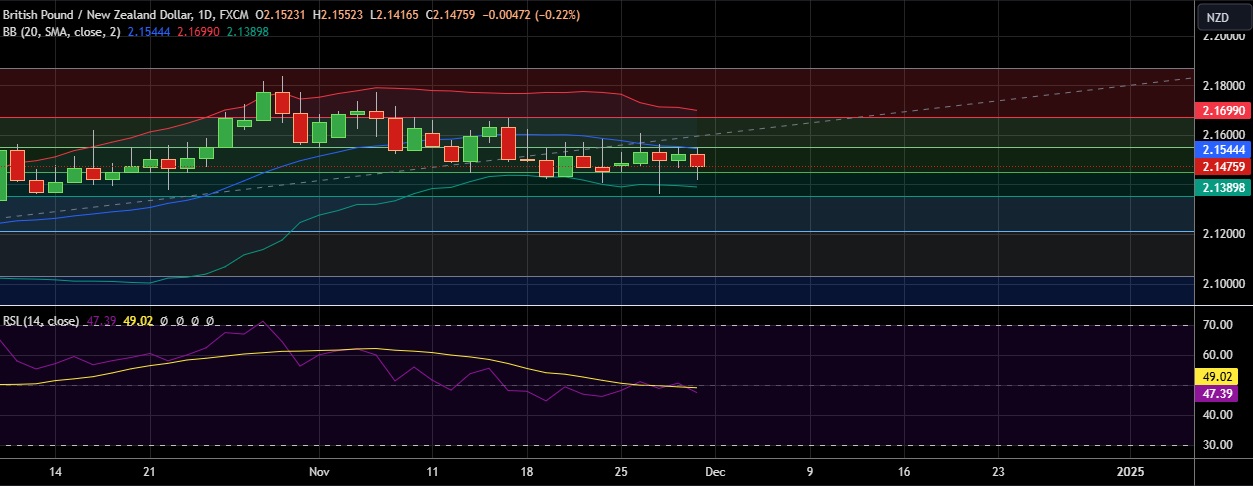Click the blue 2.15444 price axis tag
Screen dimensions: 1253x486
1224,148
